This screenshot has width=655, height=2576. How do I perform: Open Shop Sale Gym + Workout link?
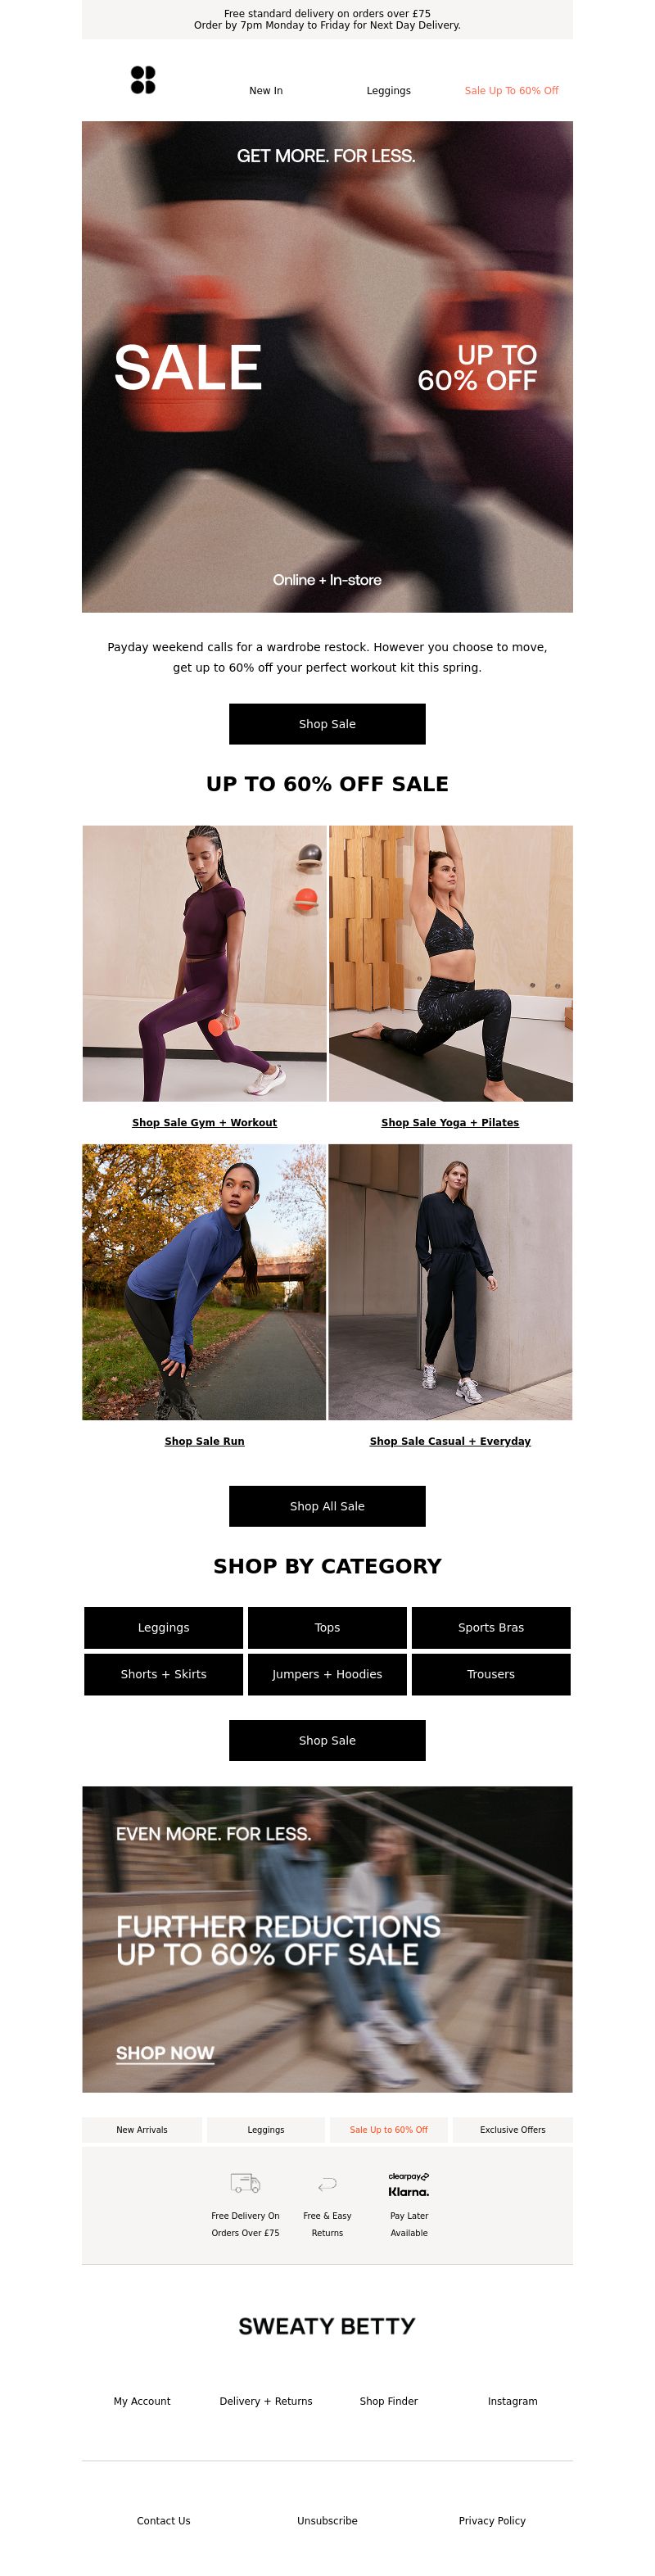(204, 1123)
